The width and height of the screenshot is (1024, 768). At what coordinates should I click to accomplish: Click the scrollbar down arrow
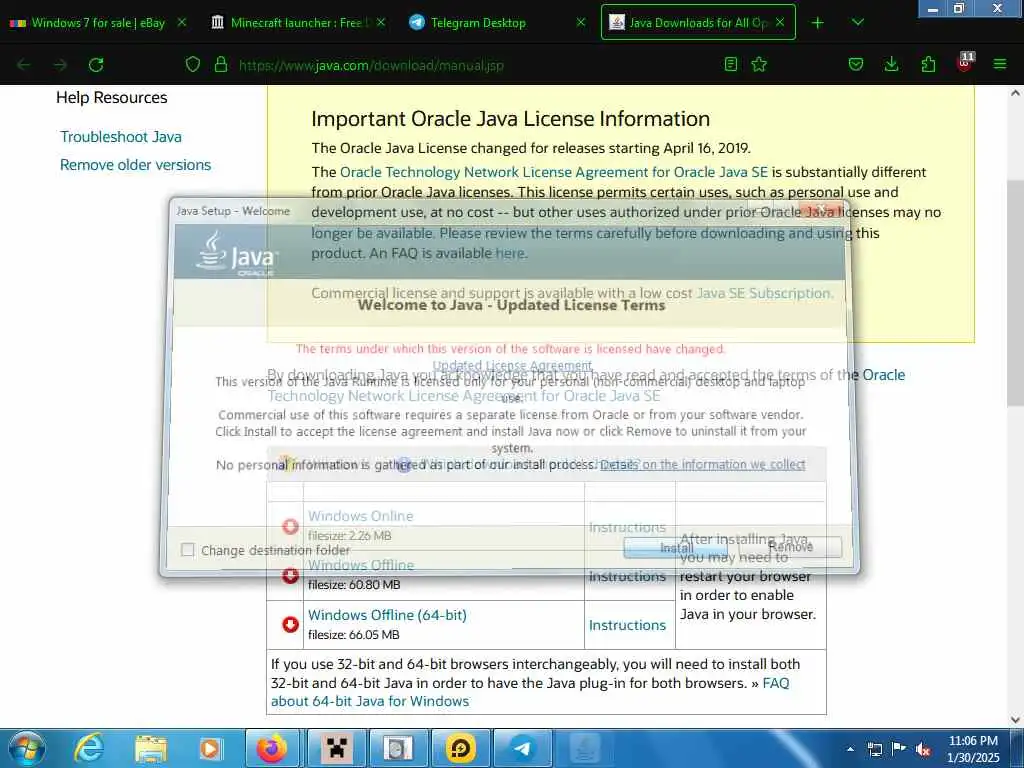coord(1015,720)
